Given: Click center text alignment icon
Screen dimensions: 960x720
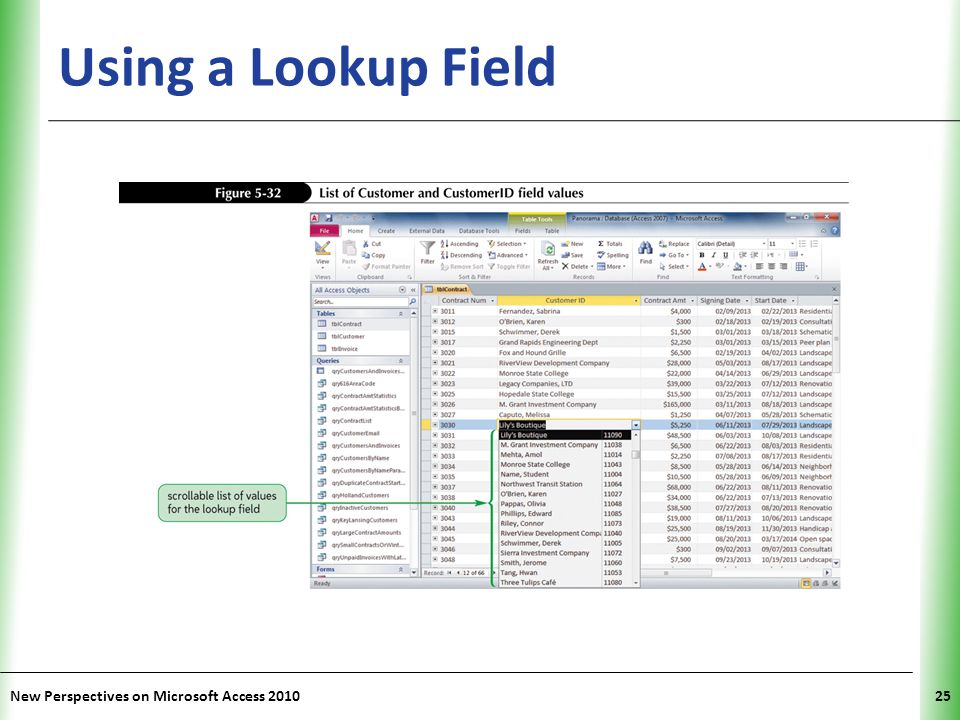Looking at the screenshot, I should coord(771,266).
